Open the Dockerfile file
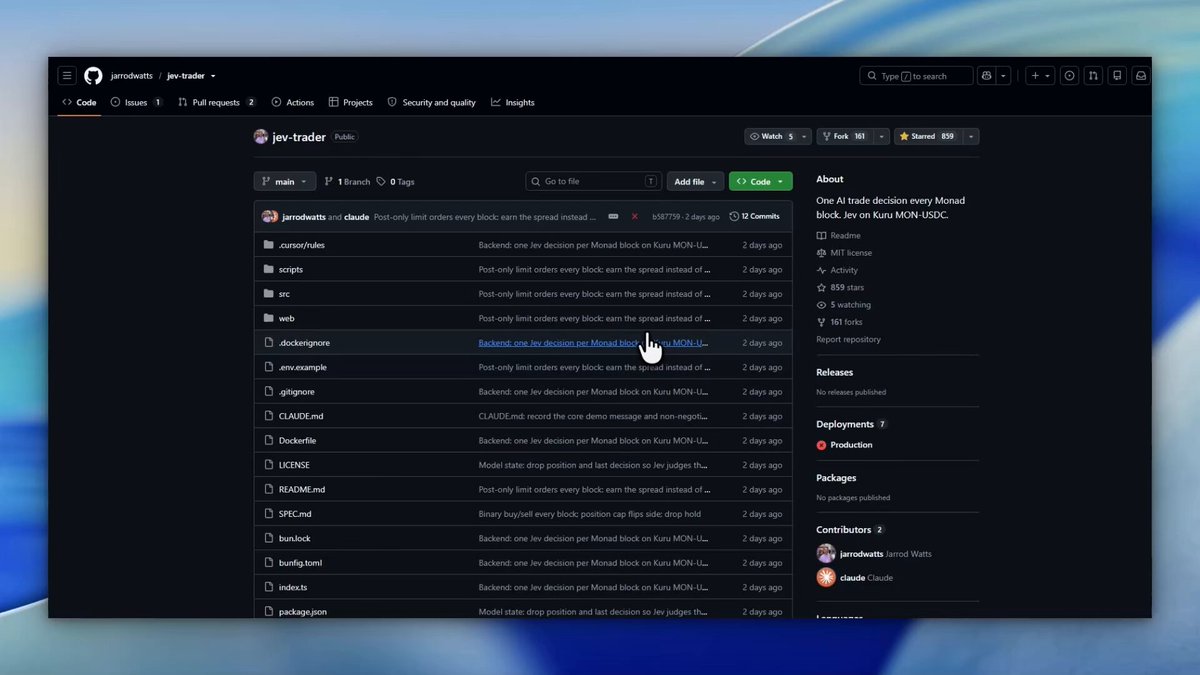 coord(297,440)
